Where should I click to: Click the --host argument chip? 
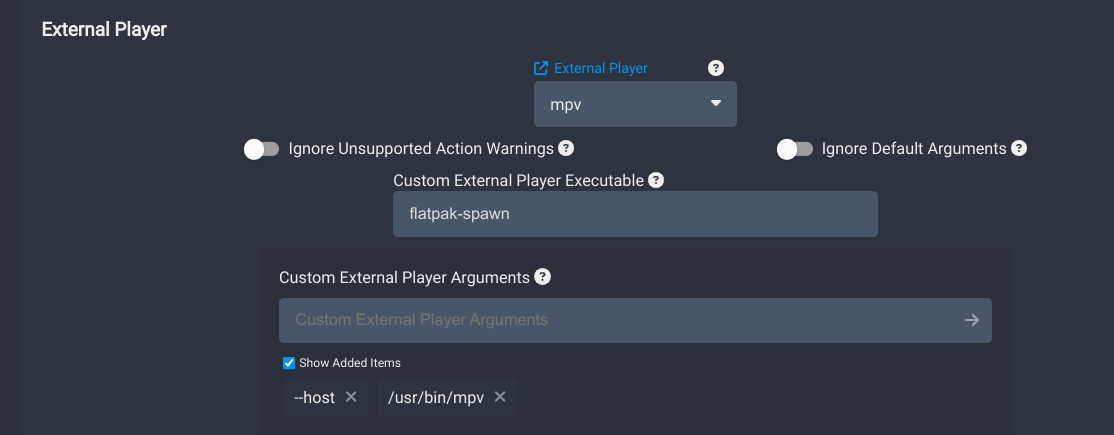[x=315, y=397]
